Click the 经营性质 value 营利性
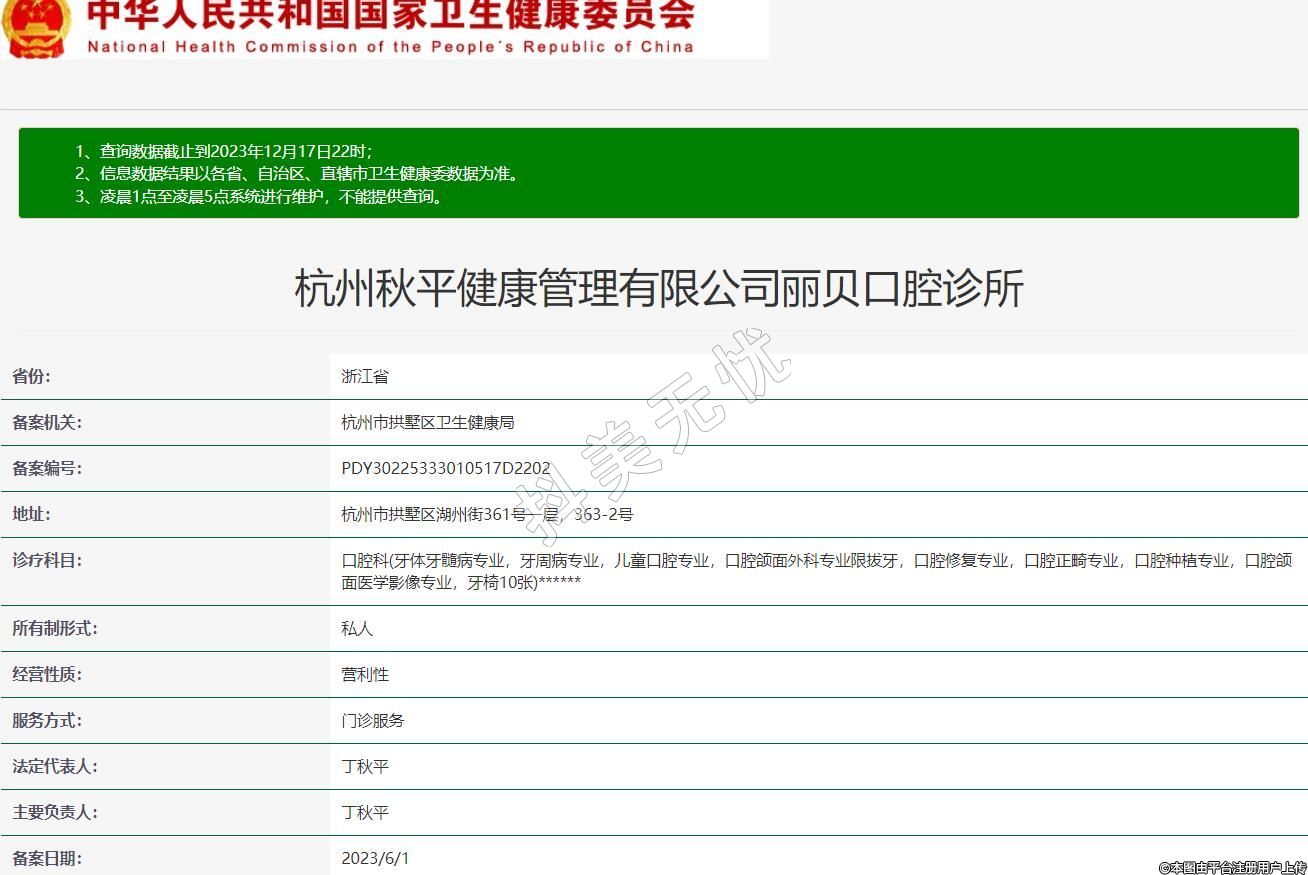 [365, 675]
